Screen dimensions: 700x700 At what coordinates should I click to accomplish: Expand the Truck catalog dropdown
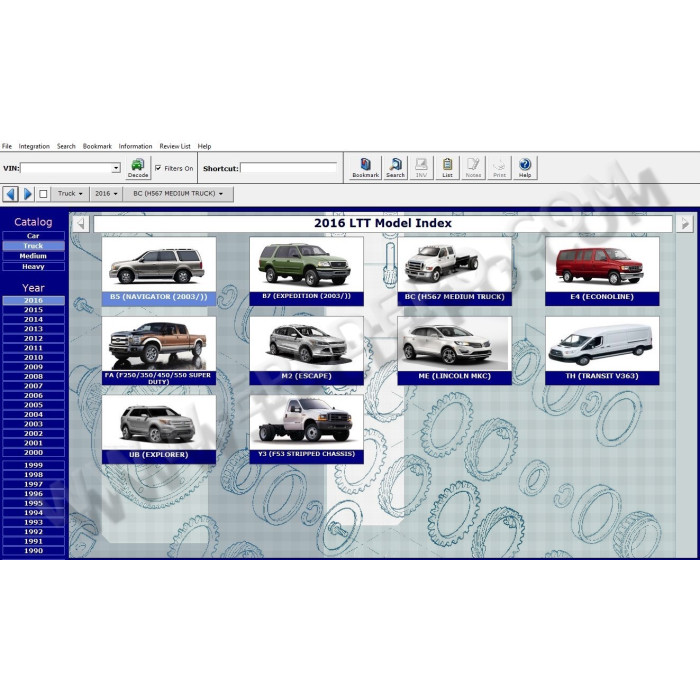[70, 194]
